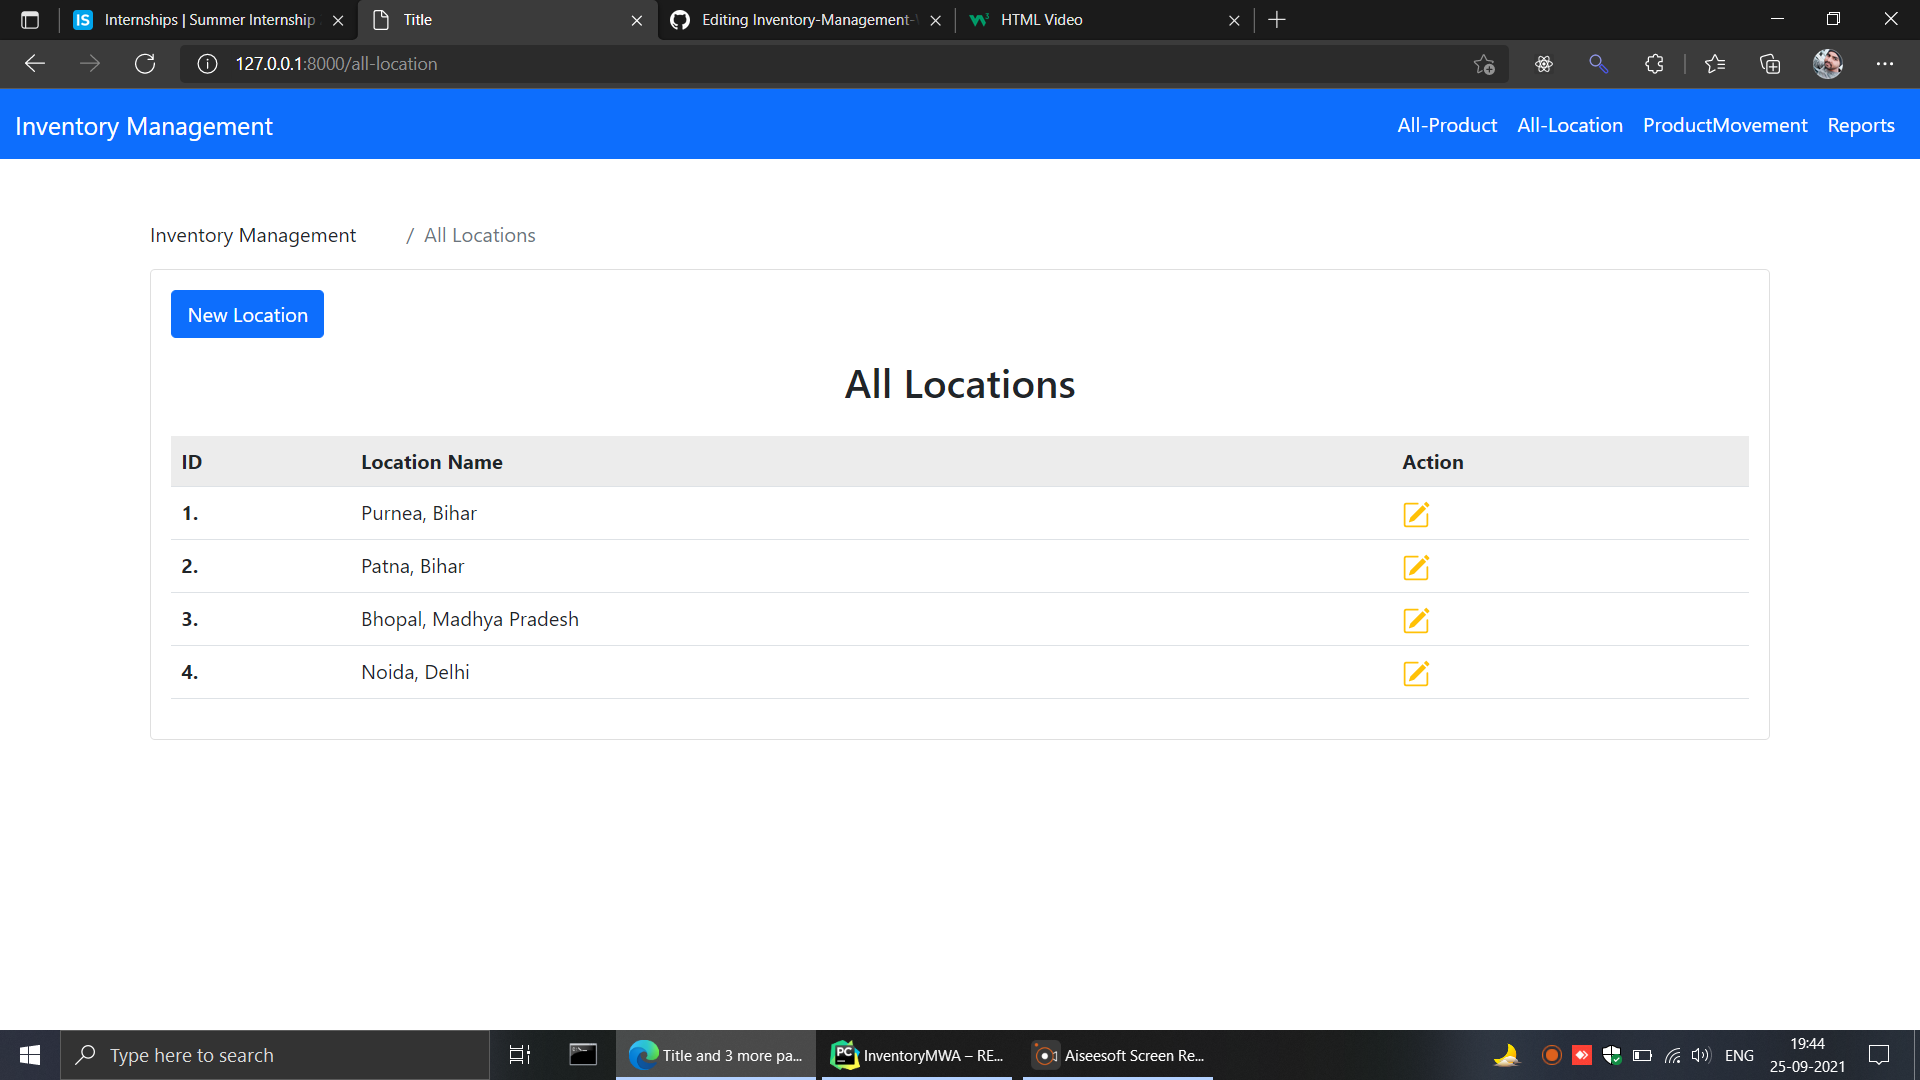Click the browser profile avatar

click(x=1827, y=63)
